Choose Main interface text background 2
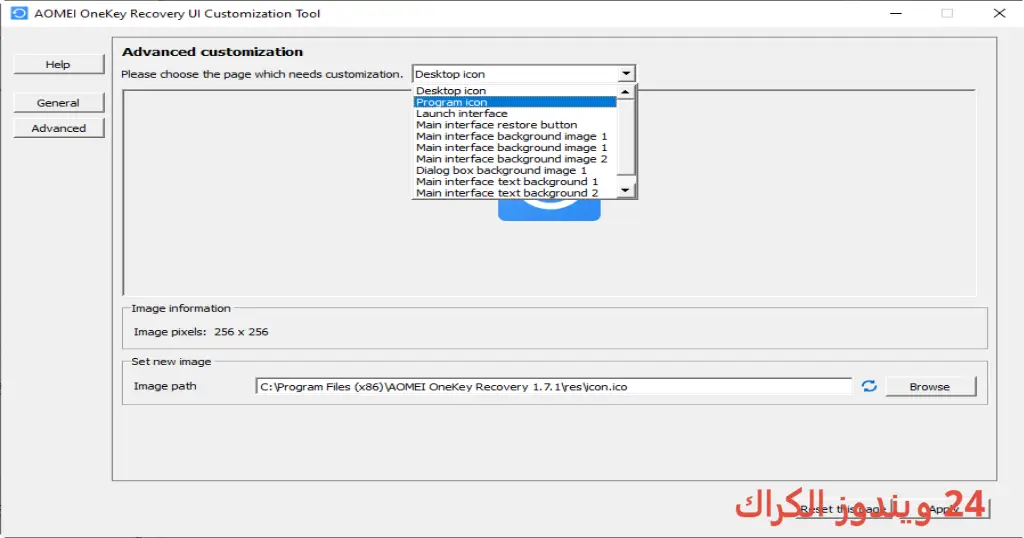 click(x=515, y=193)
